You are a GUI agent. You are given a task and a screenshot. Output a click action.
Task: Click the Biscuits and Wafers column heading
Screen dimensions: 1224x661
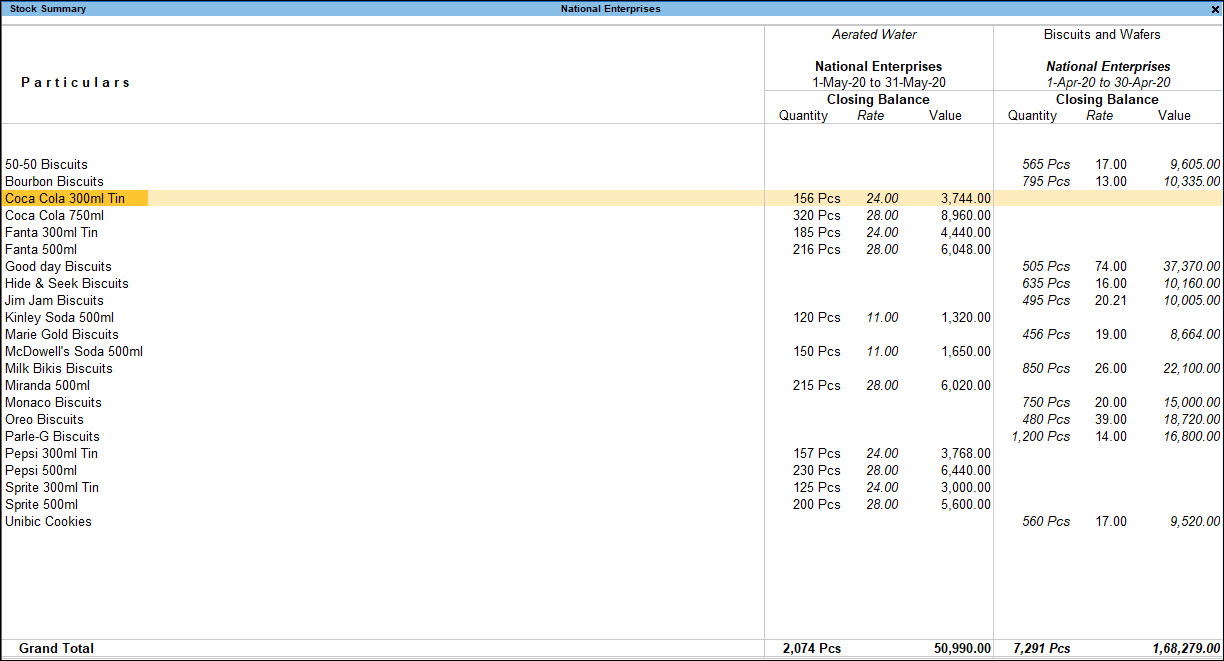click(x=1102, y=35)
